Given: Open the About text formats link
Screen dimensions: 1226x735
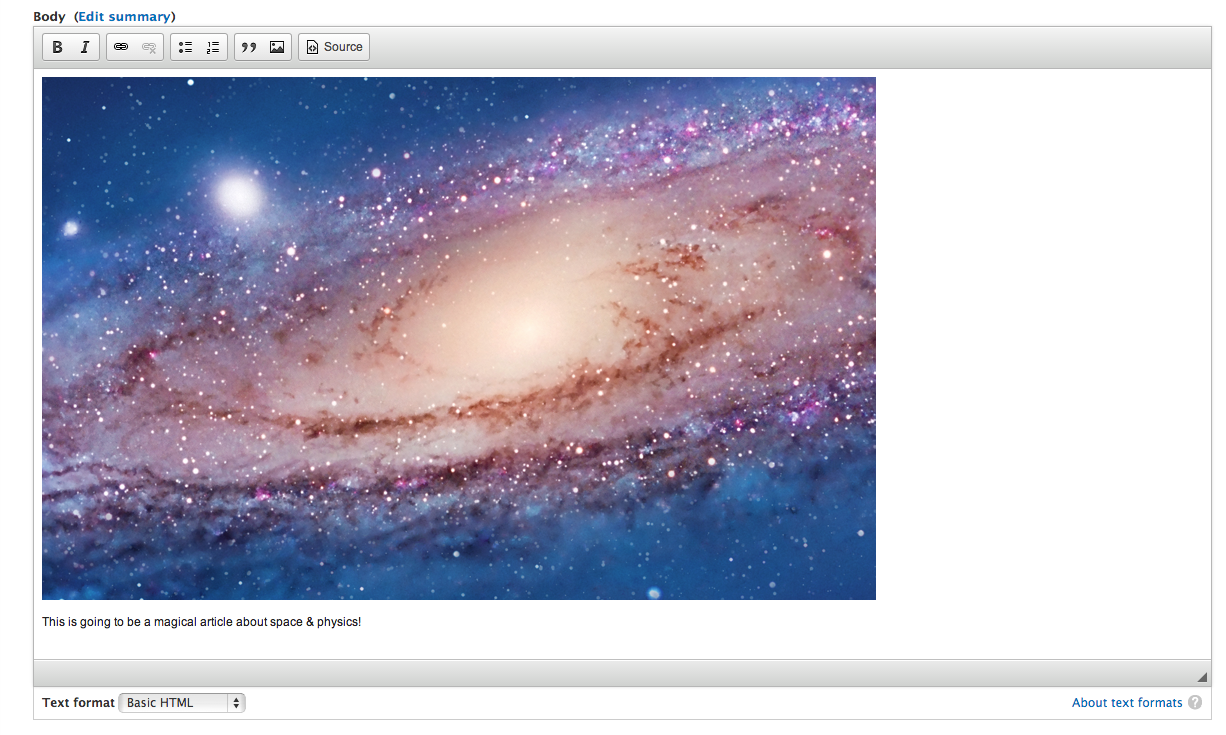Looking at the screenshot, I should coord(1127,703).
